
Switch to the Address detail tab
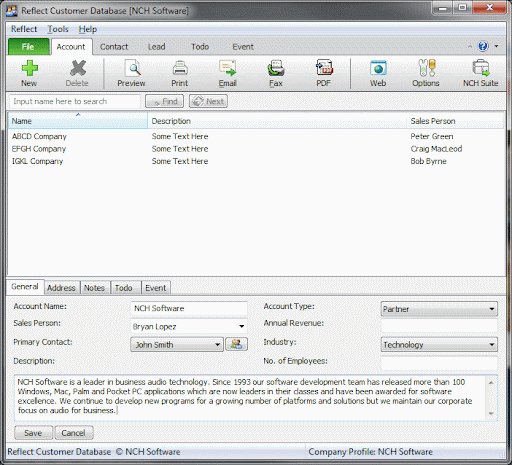(61, 288)
